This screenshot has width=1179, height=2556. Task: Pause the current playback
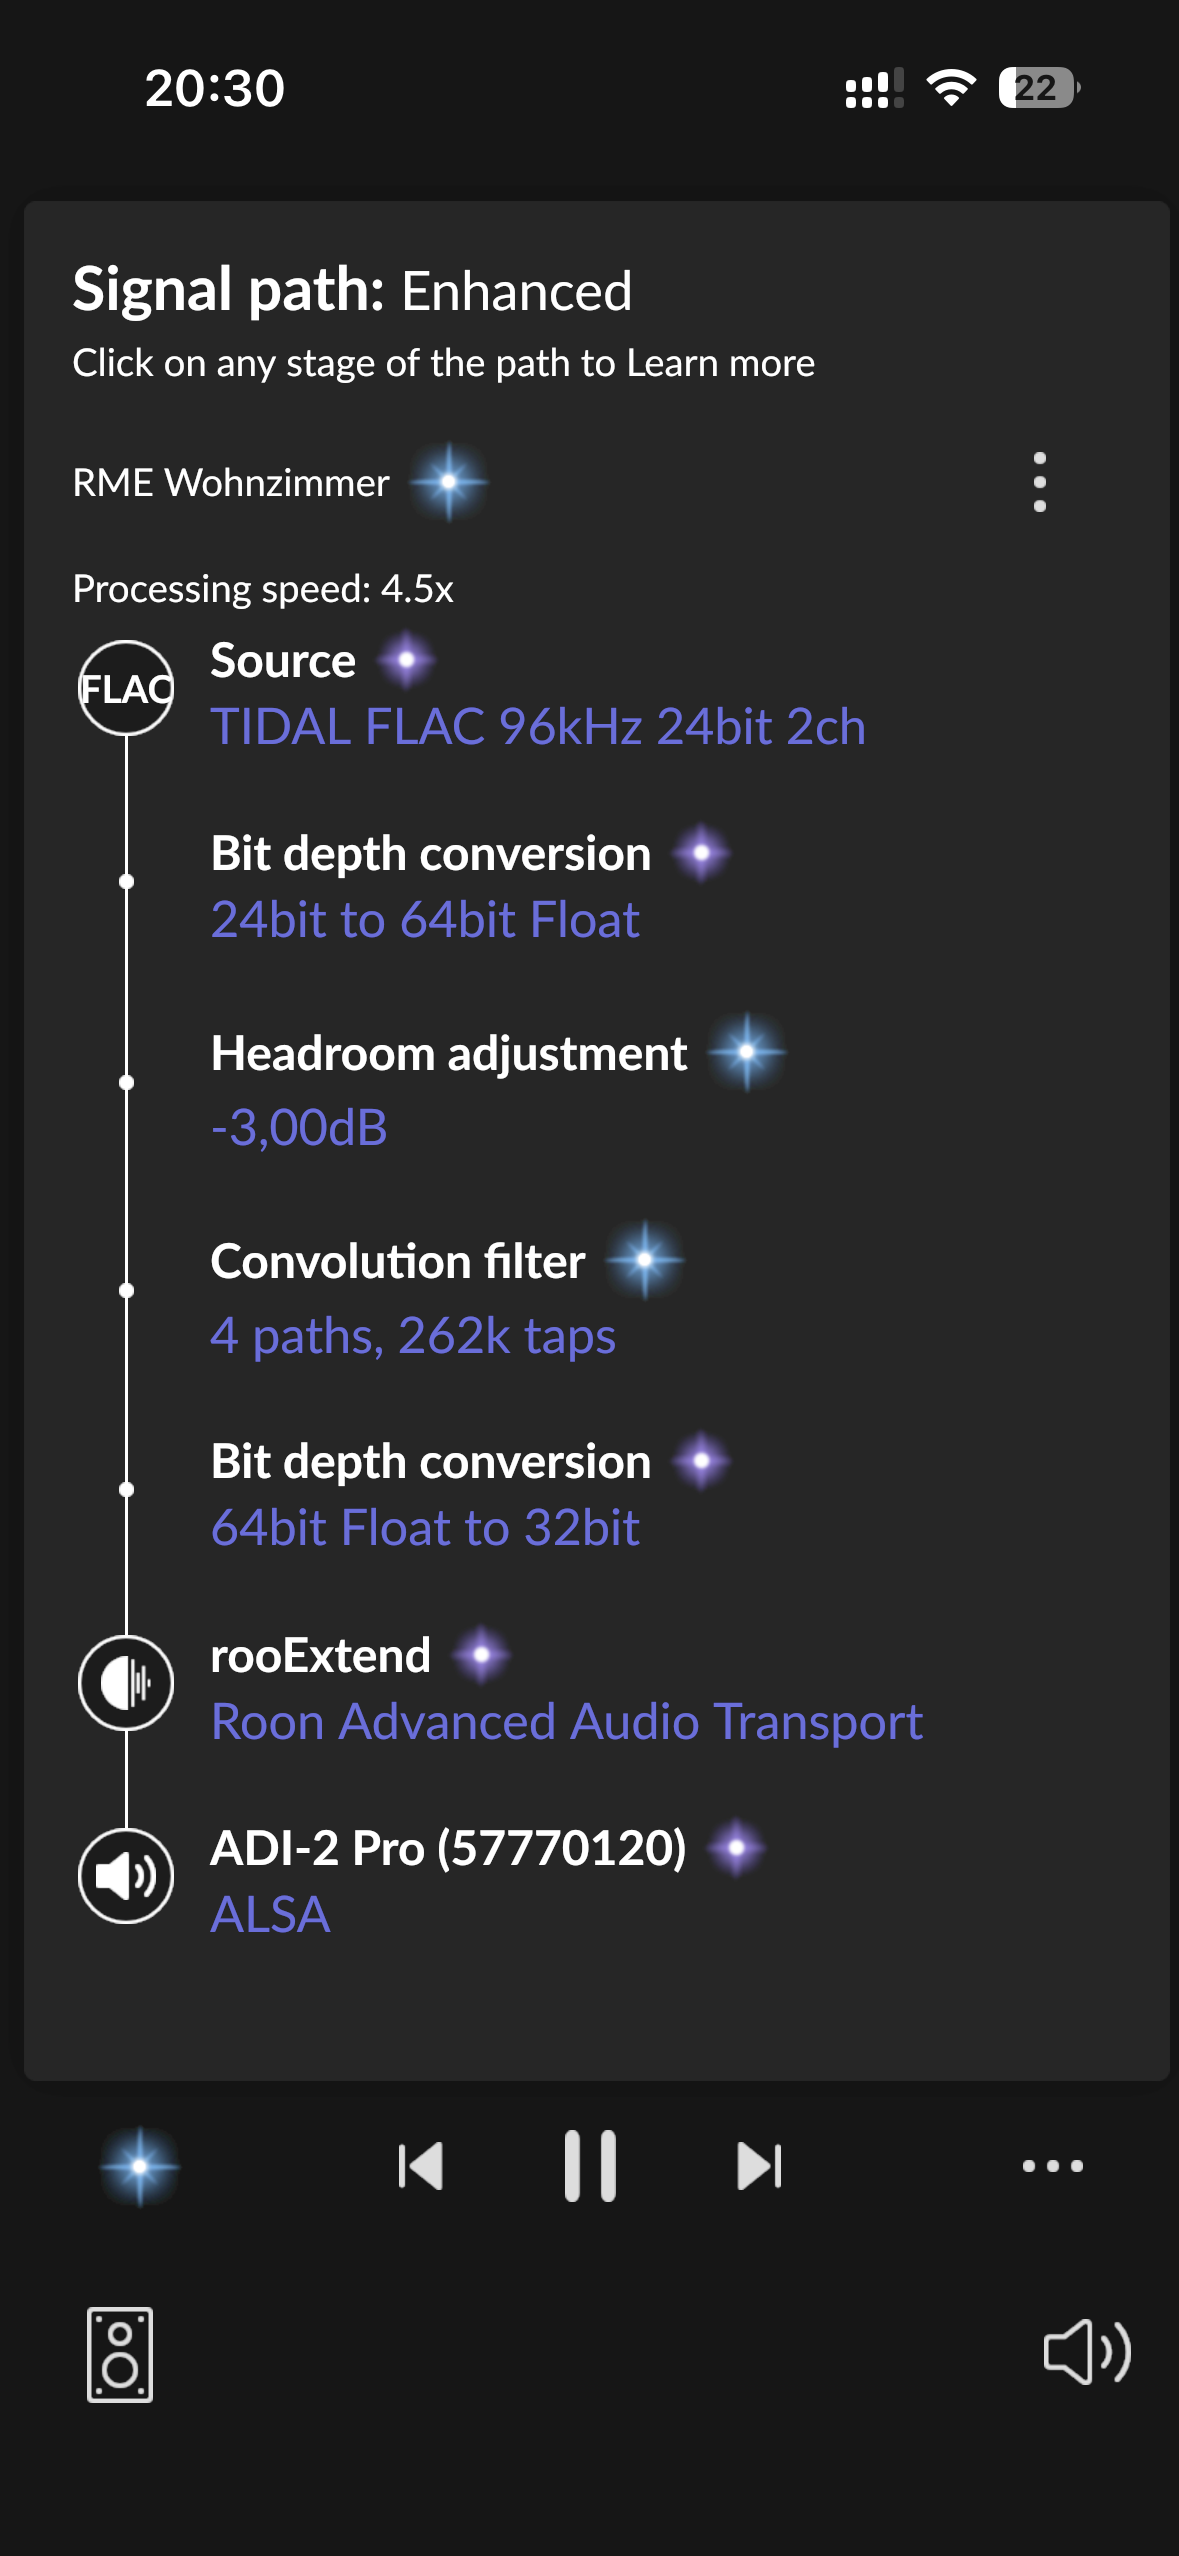590,2166
